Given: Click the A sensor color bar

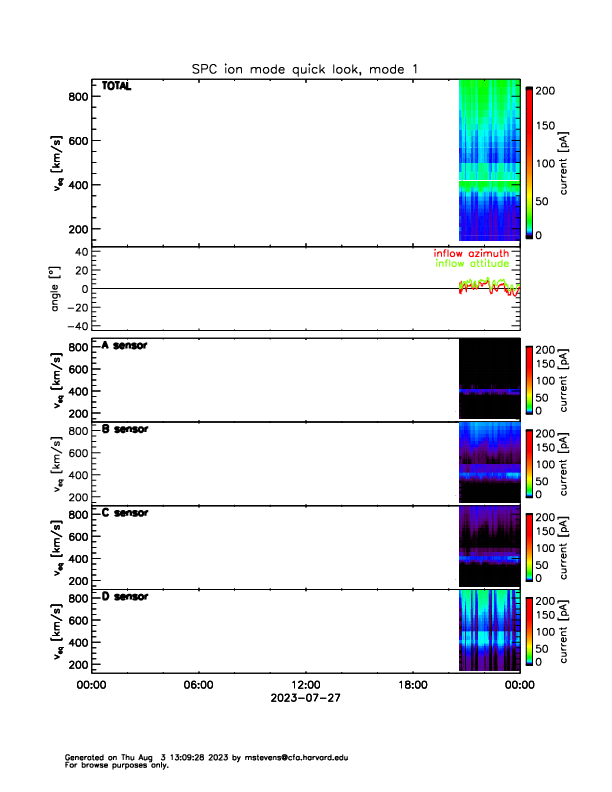Looking at the screenshot, I should tap(529, 380).
